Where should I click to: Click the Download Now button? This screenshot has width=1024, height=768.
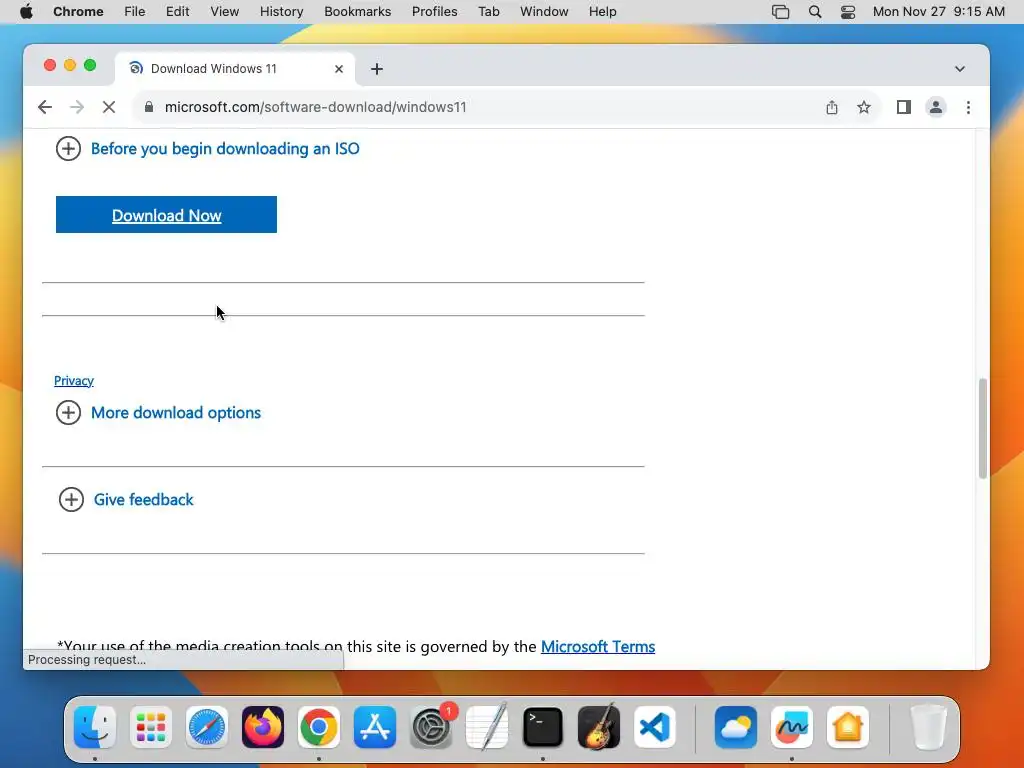click(x=167, y=215)
